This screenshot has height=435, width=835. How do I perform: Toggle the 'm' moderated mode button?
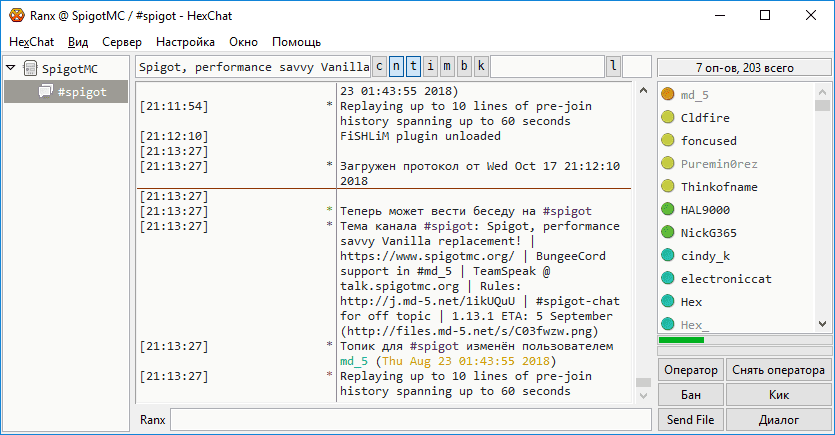tap(447, 67)
